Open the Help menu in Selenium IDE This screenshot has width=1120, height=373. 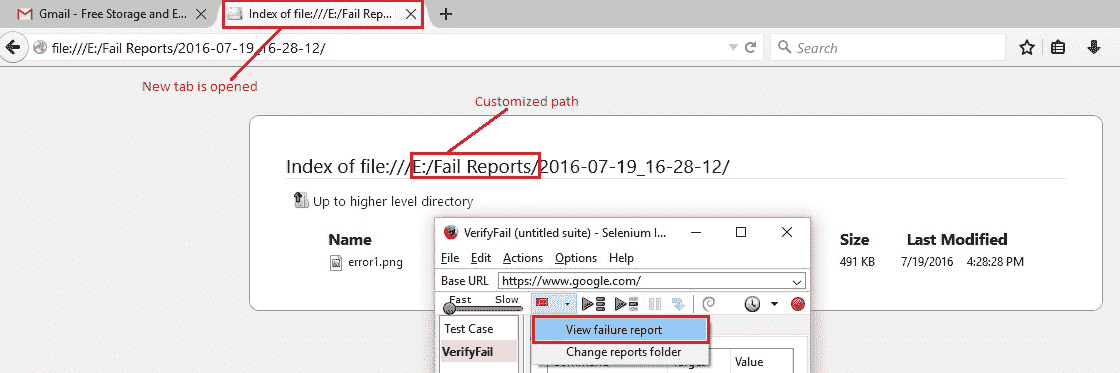621,258
